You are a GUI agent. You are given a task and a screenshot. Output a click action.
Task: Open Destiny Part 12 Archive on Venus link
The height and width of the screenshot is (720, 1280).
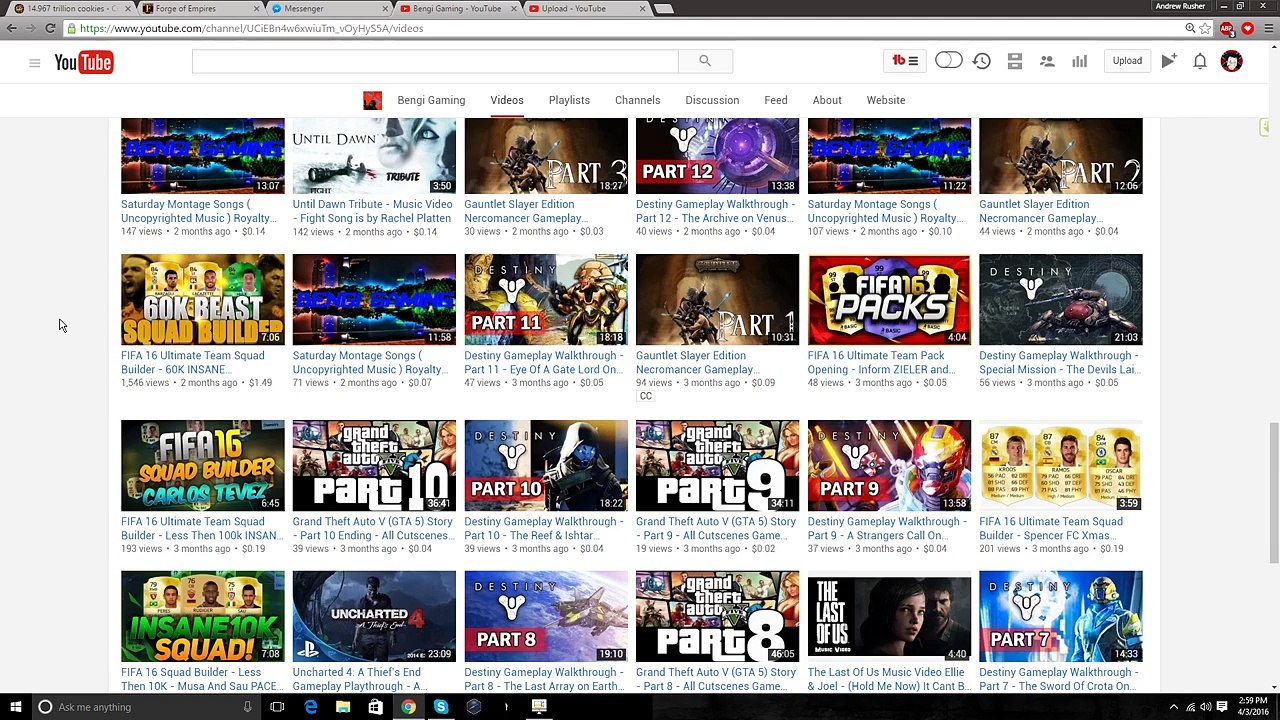[715, 211]
